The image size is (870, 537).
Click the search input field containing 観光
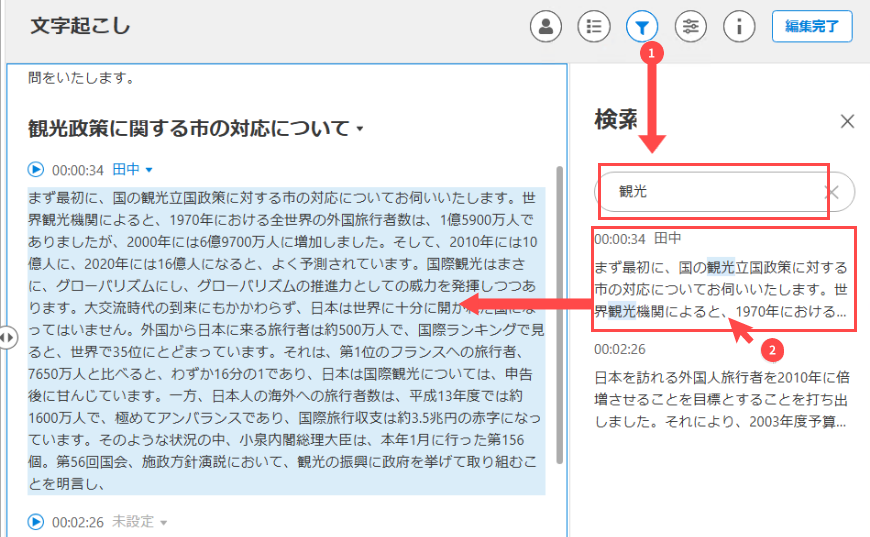(x=712, y=192)
